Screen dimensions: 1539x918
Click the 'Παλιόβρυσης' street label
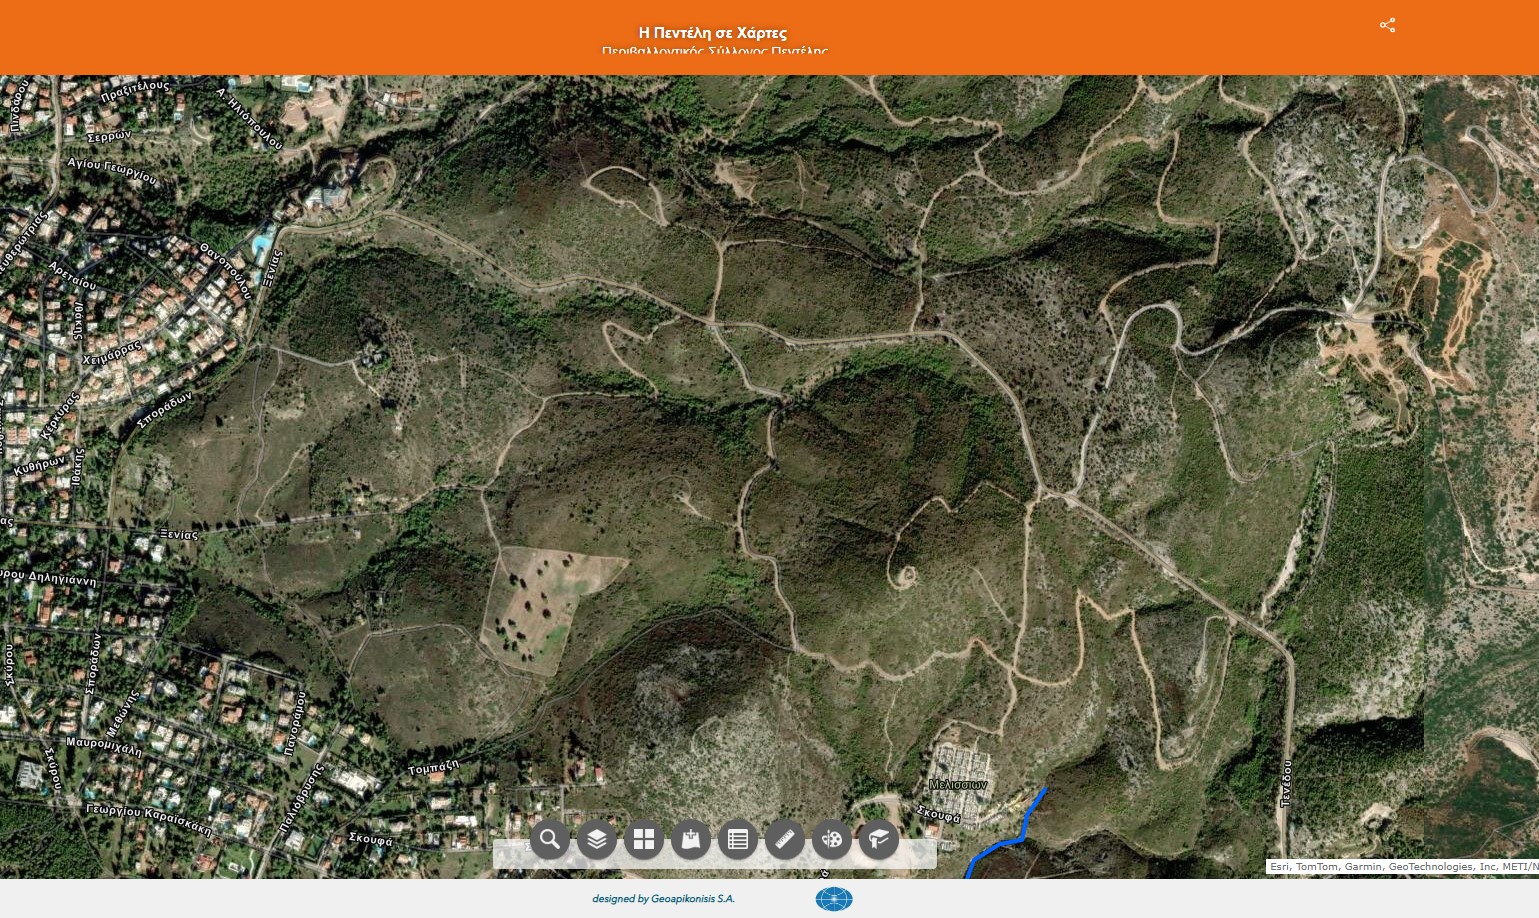(x=302, y=799)
